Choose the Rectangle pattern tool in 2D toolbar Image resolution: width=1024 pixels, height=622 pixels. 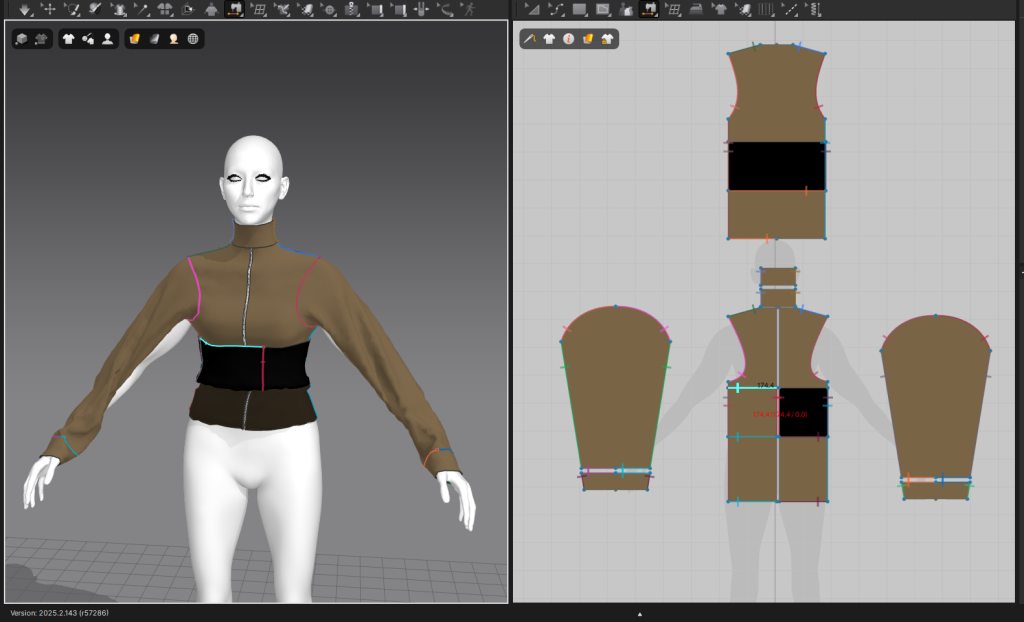pos(578,9)
